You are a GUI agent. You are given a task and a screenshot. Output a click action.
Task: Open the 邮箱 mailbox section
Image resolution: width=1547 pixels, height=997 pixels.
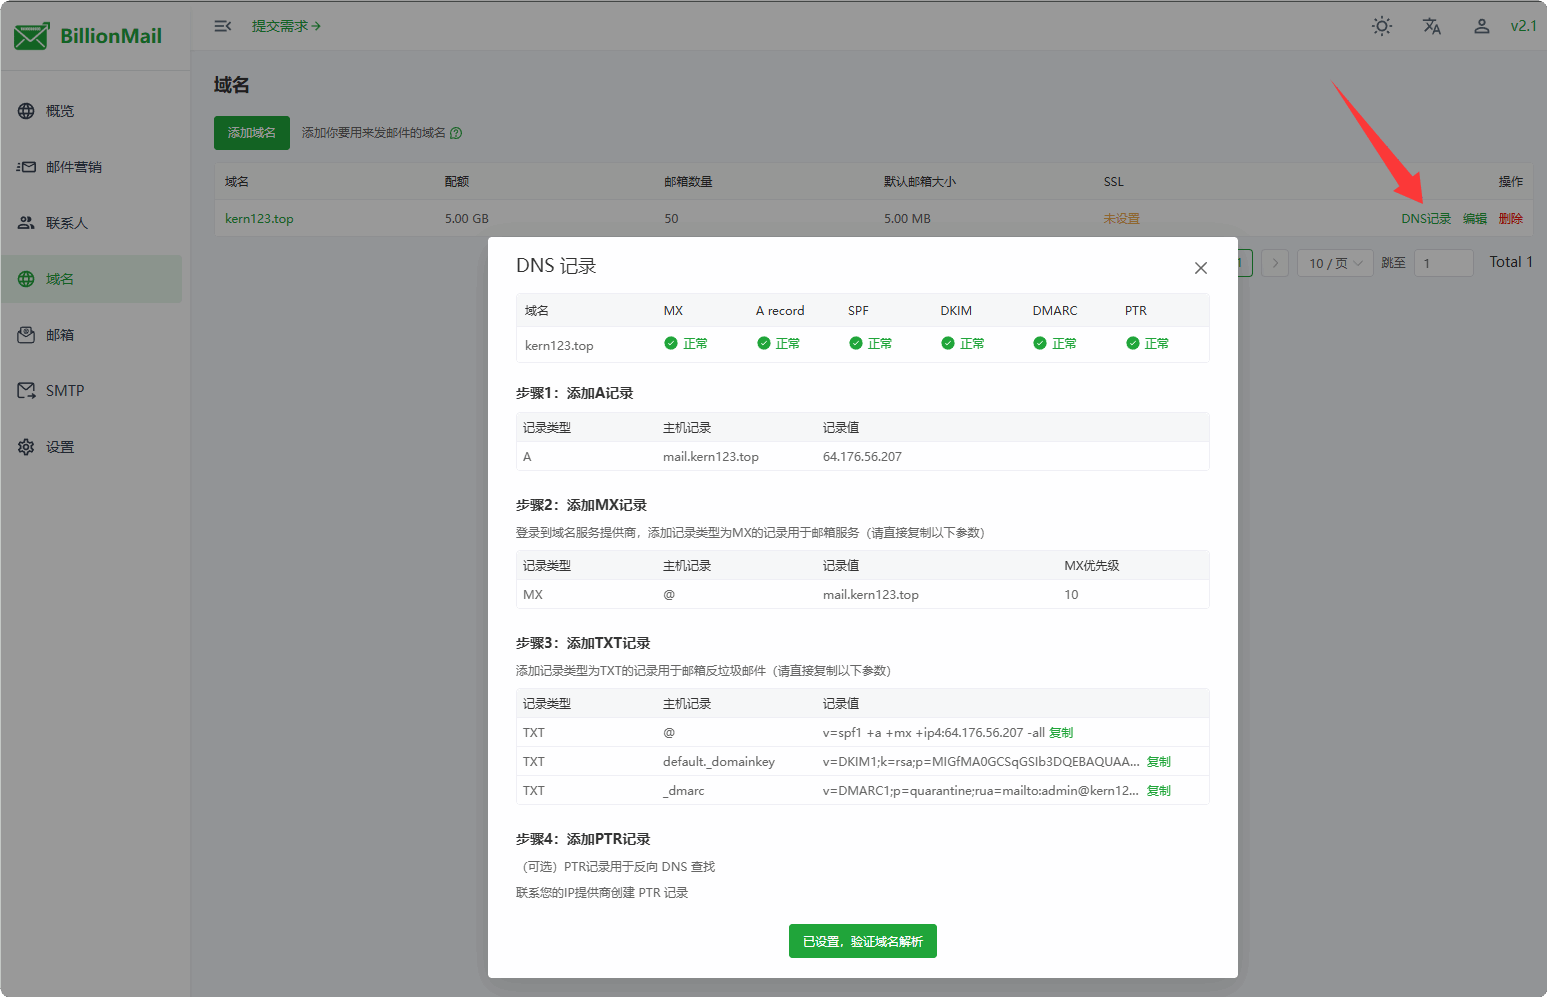tap(57, 334)
